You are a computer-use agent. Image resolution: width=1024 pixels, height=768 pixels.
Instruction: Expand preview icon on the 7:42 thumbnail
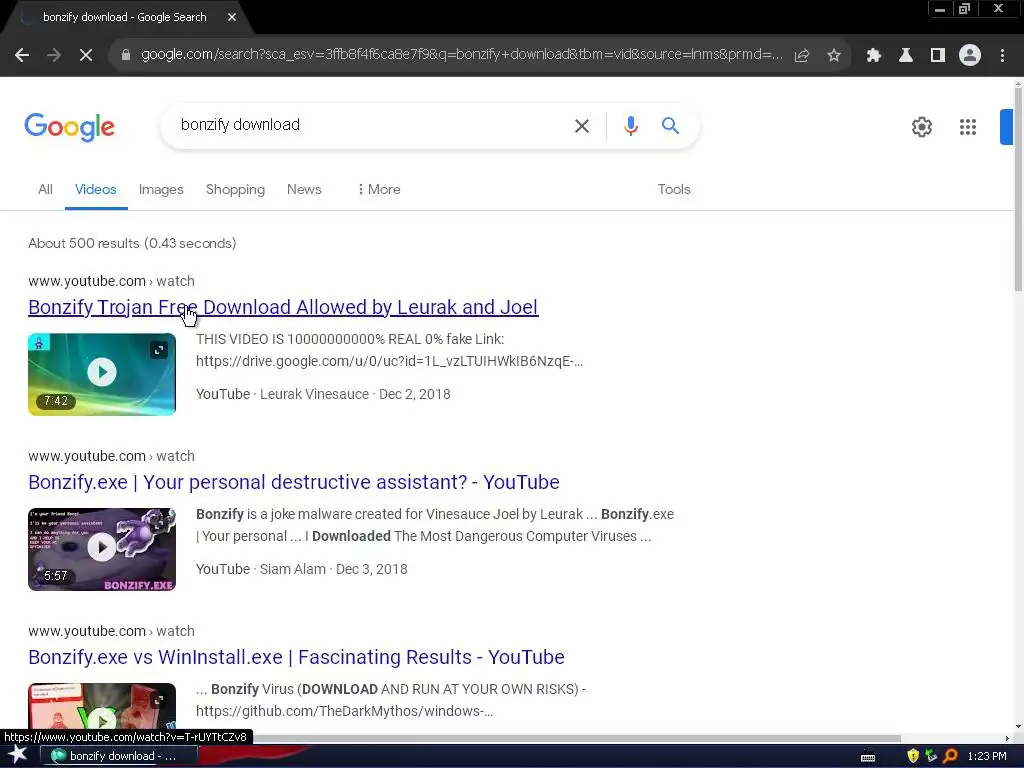click(x=159, y=351)
